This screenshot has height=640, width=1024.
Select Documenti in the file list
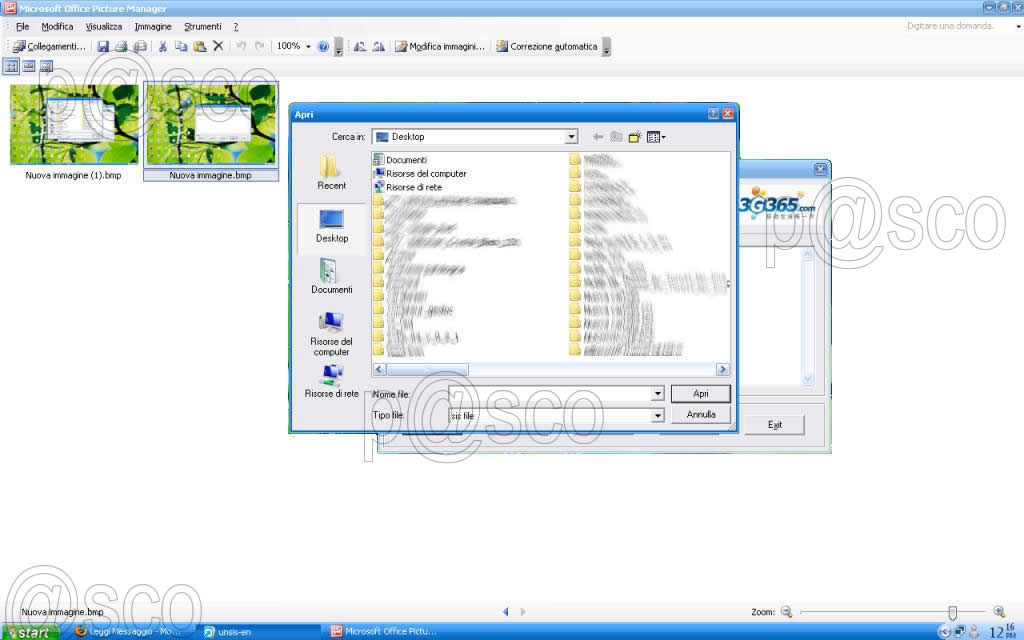(400, 160)
